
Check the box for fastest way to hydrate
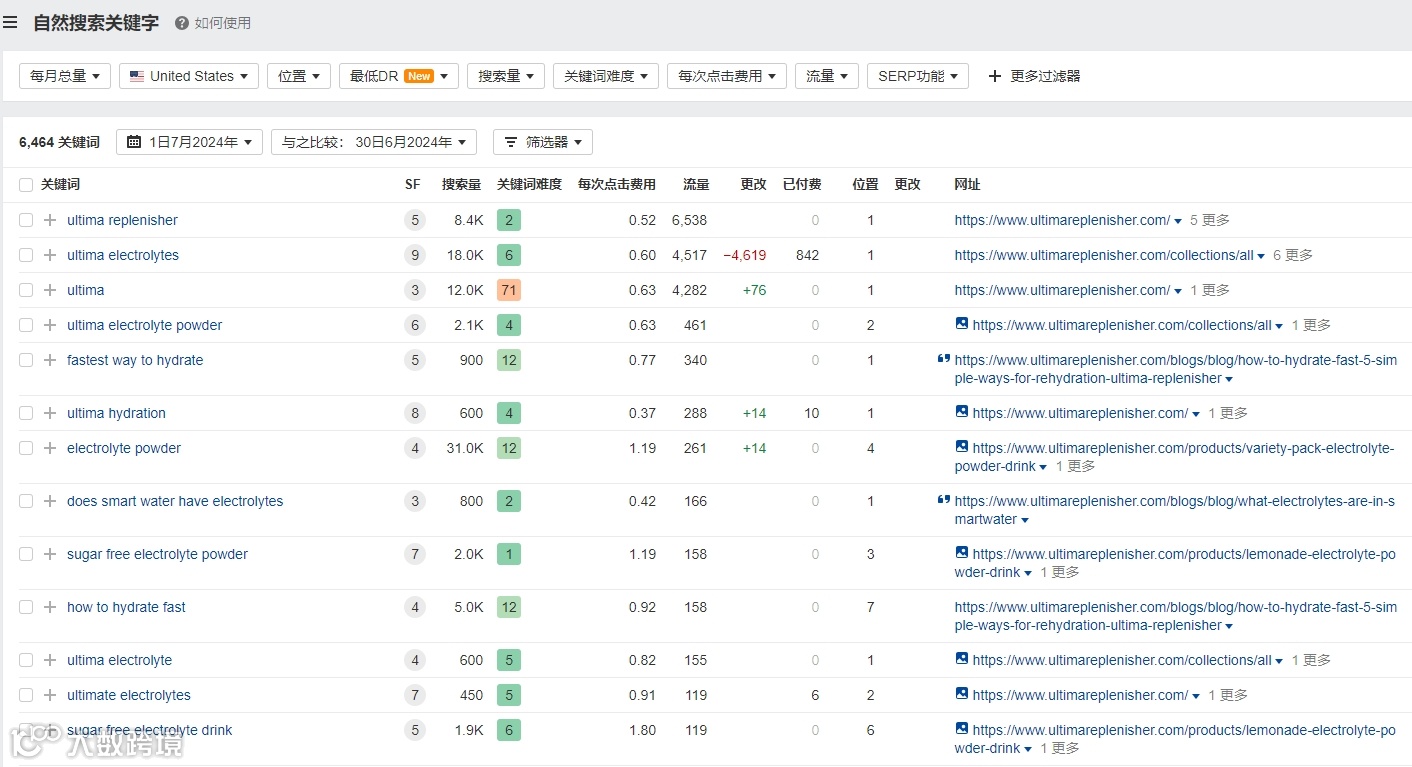pyautogui.click(x=26, y=360)
